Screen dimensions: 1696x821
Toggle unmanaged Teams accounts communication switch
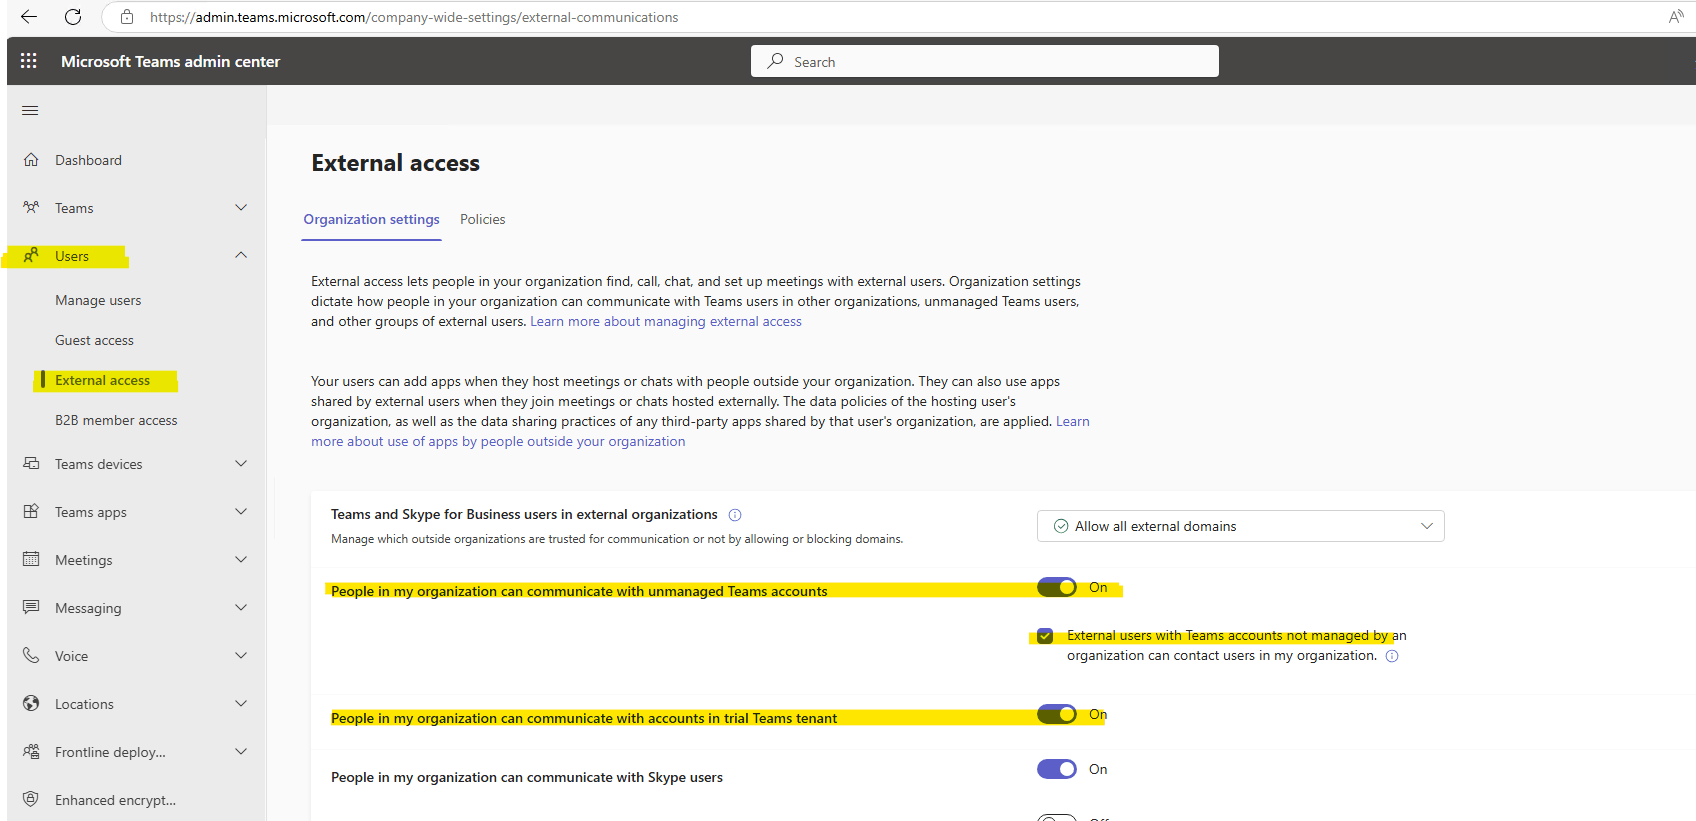click(1057, 587)
